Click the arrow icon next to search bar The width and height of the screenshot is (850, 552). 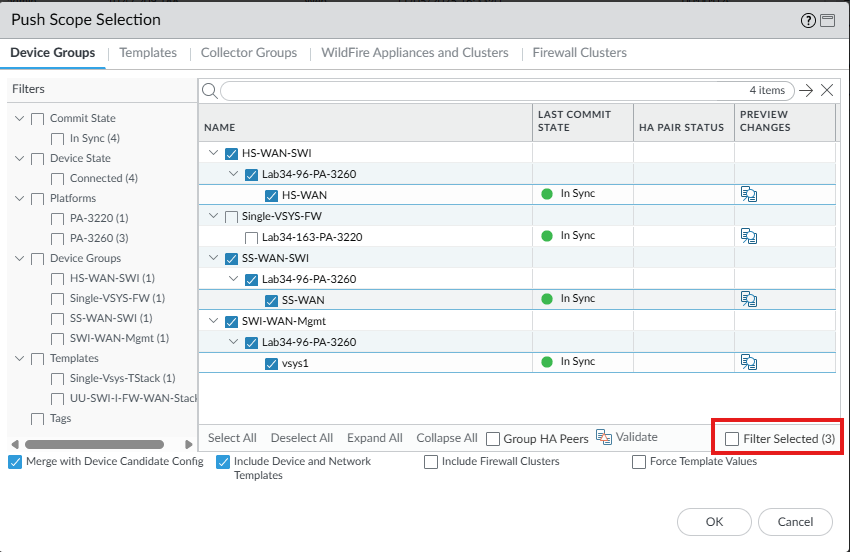806,91
